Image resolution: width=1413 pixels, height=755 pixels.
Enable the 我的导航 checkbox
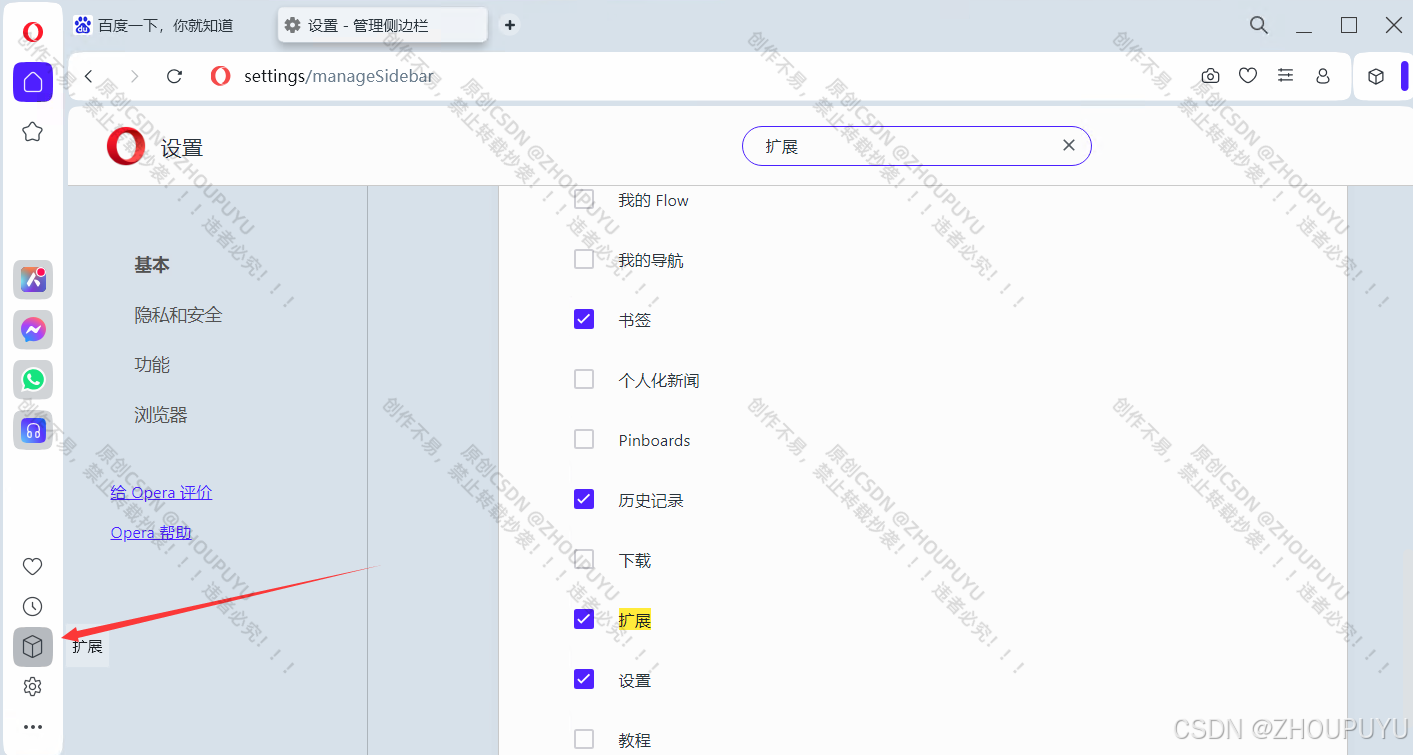(x=584, y=259)
